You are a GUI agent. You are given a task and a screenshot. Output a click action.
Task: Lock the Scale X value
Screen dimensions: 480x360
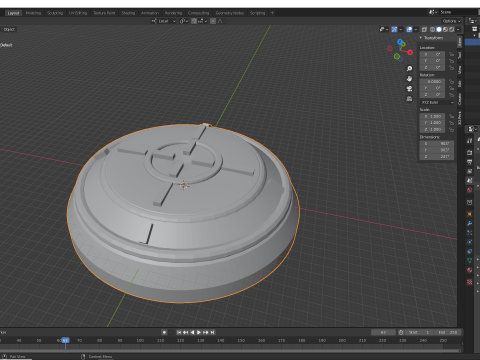(451, 116)
